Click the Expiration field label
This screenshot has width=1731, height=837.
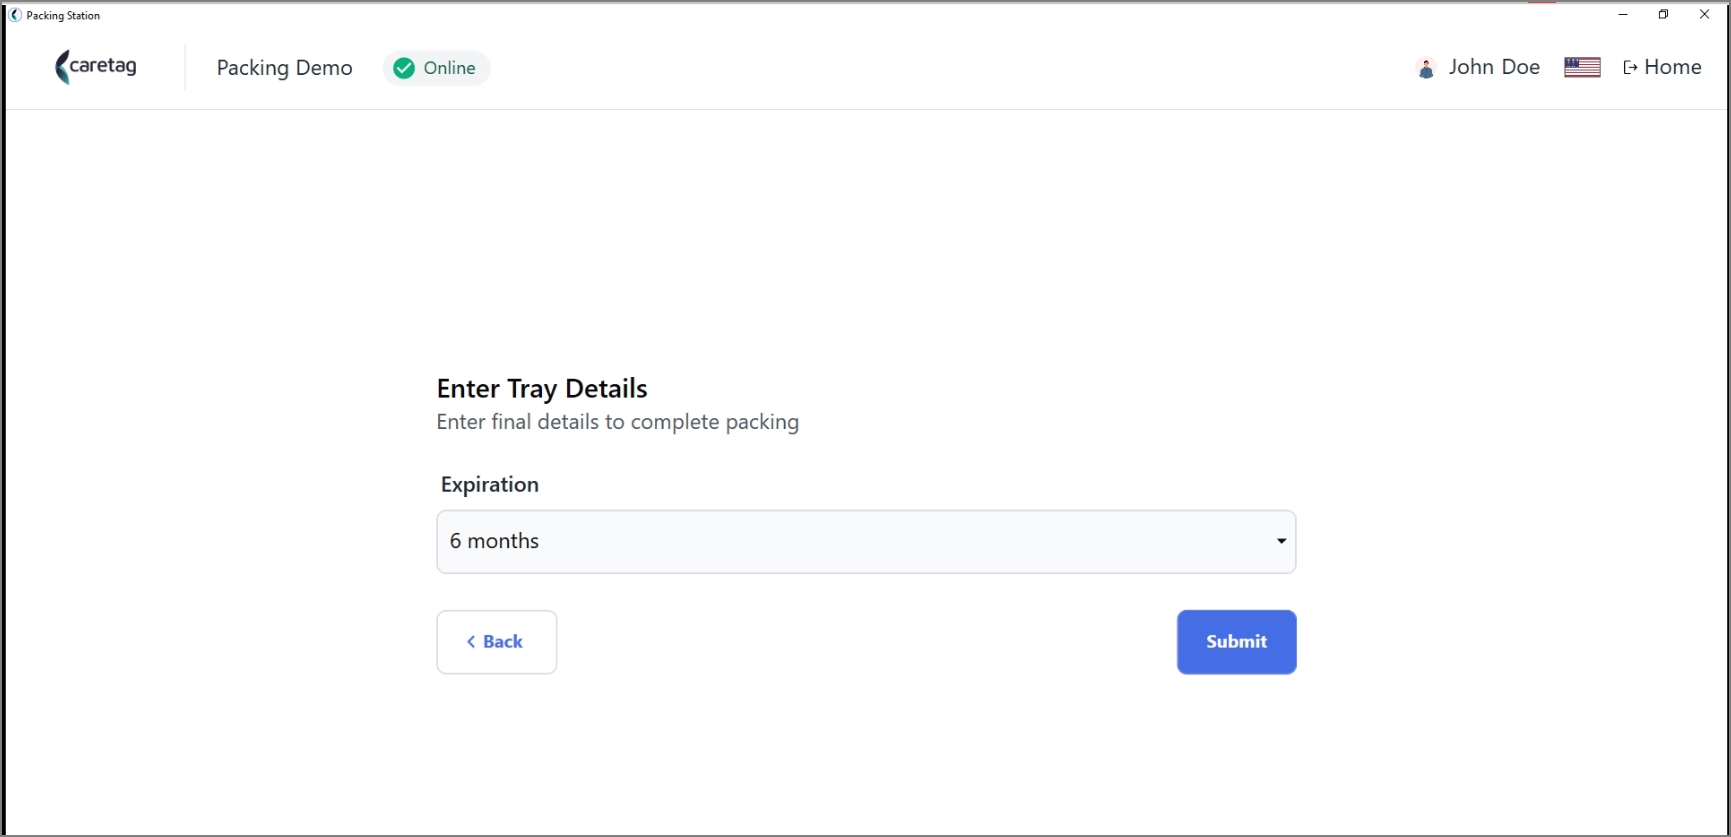[x=490, y=484]
